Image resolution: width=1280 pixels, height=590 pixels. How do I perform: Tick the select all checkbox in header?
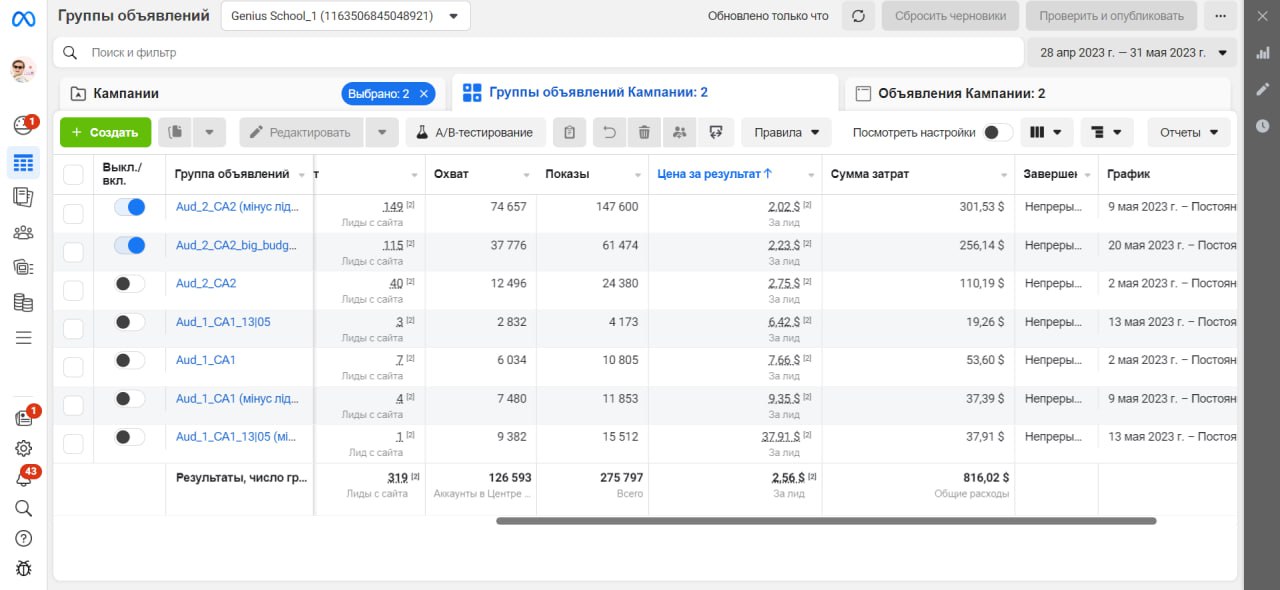(x=73, y=175)
